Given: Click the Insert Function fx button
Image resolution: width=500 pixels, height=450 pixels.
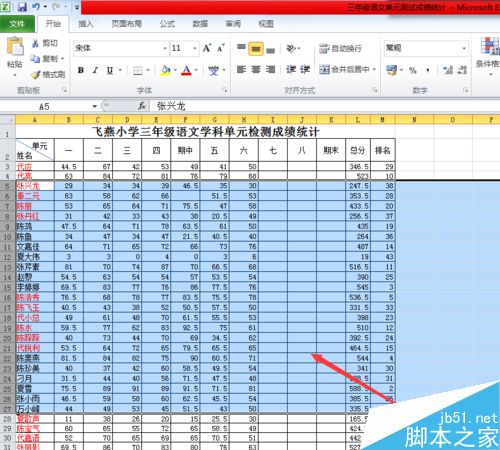Looking at the screenshot, I should tap(142, 106).
